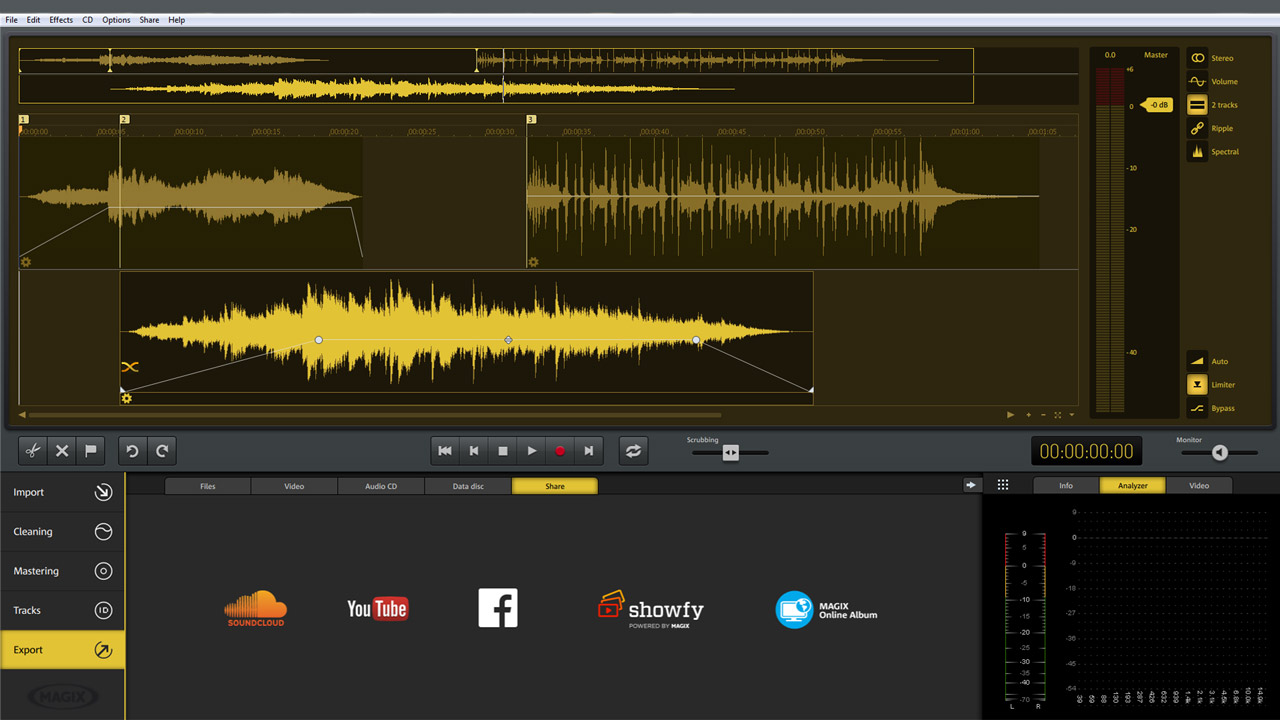Open the Analyzer panel tab

1132,485
